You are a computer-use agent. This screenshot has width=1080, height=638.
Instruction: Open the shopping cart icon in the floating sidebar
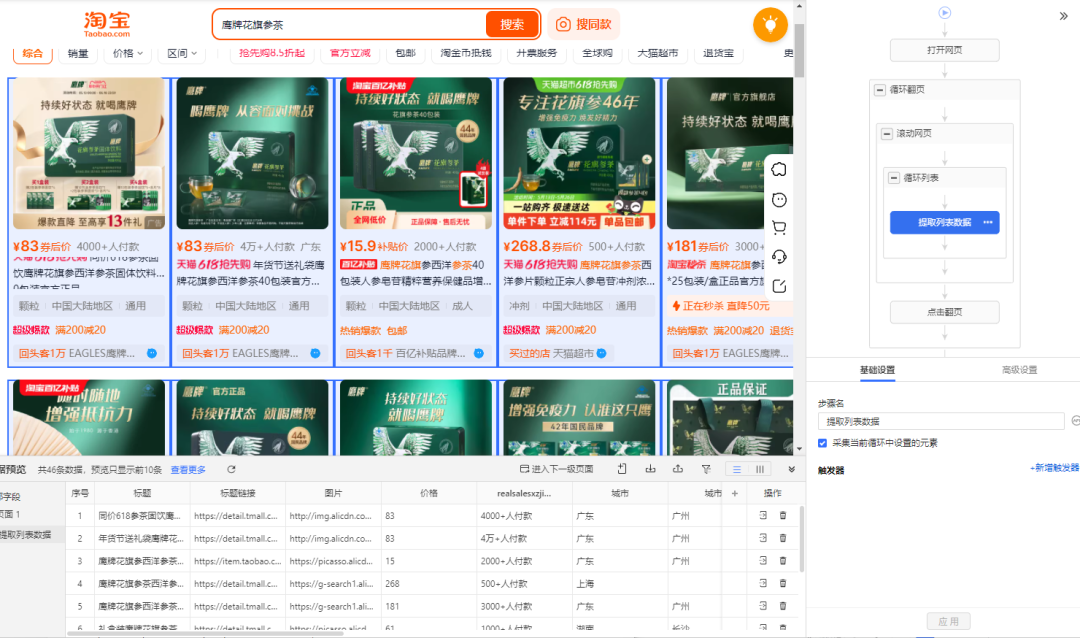(780, 228)
